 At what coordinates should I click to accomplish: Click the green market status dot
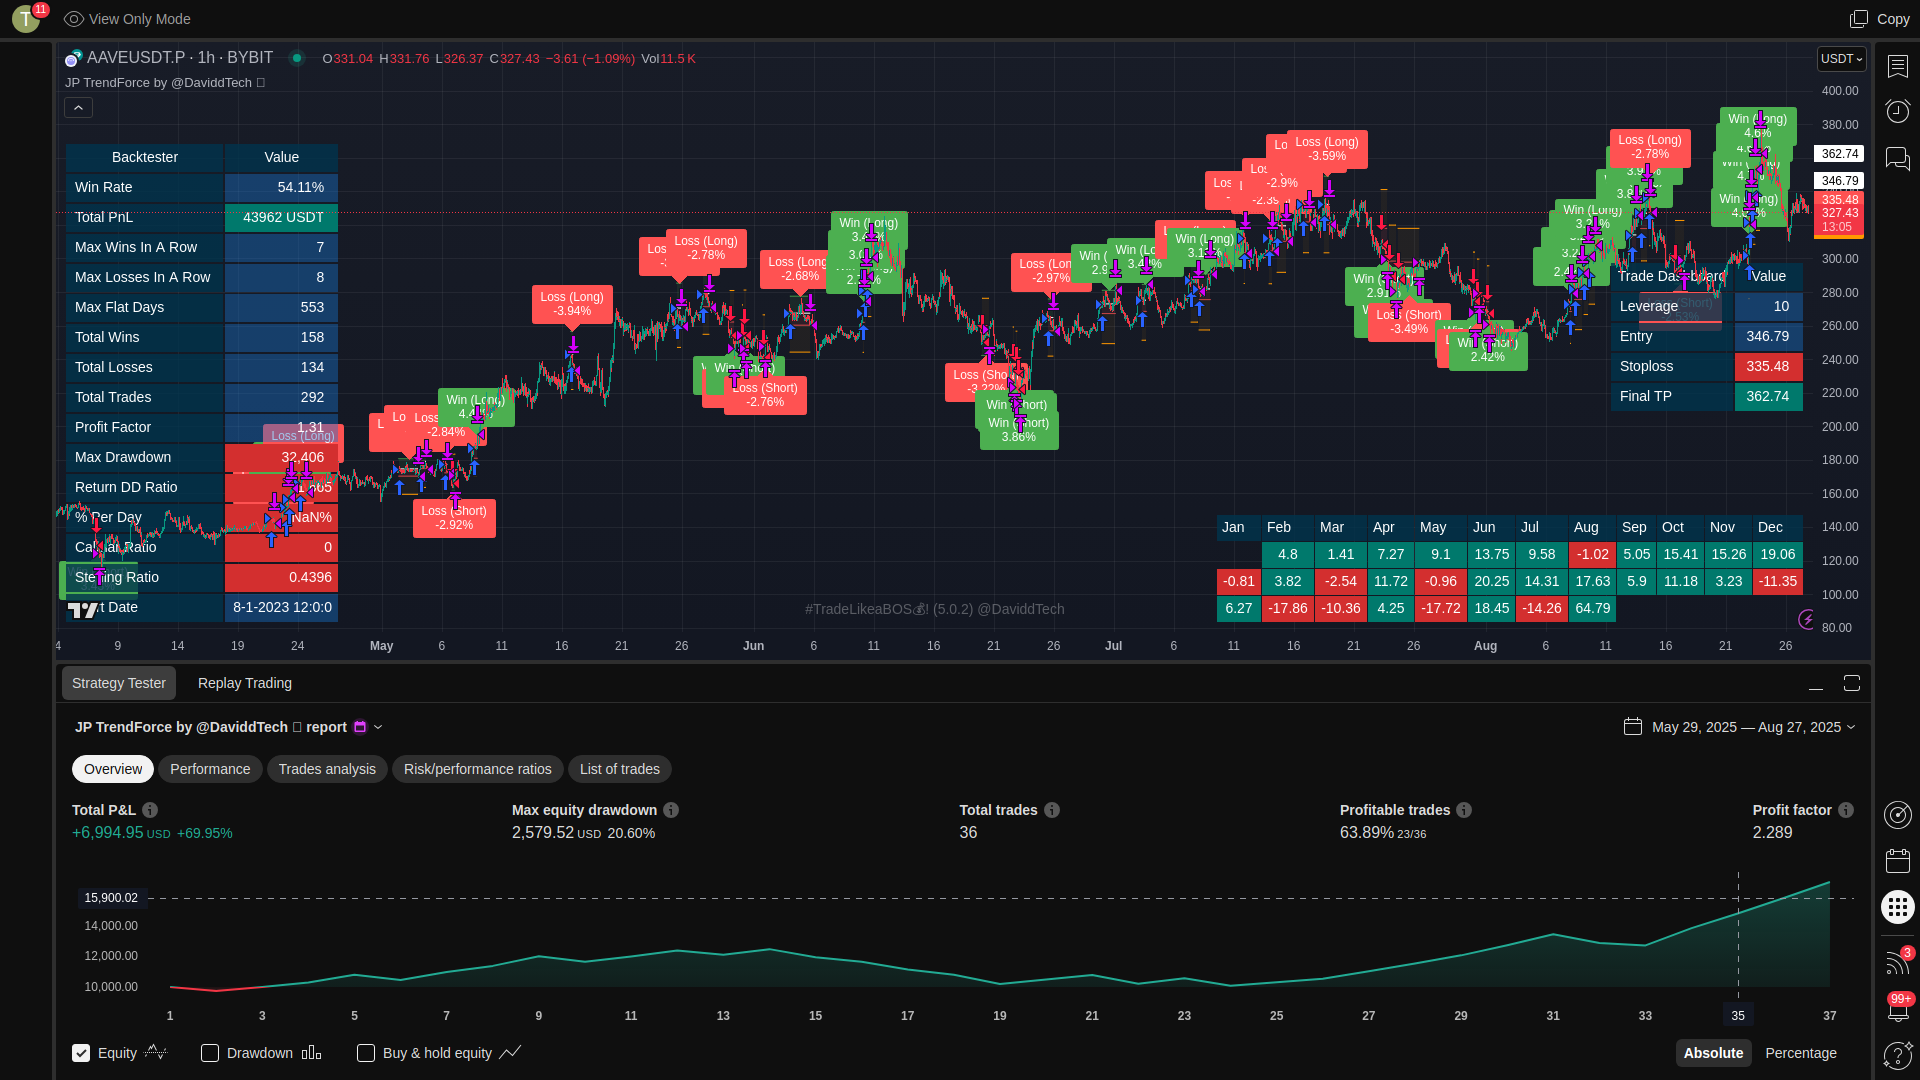(x=297, y=58)
